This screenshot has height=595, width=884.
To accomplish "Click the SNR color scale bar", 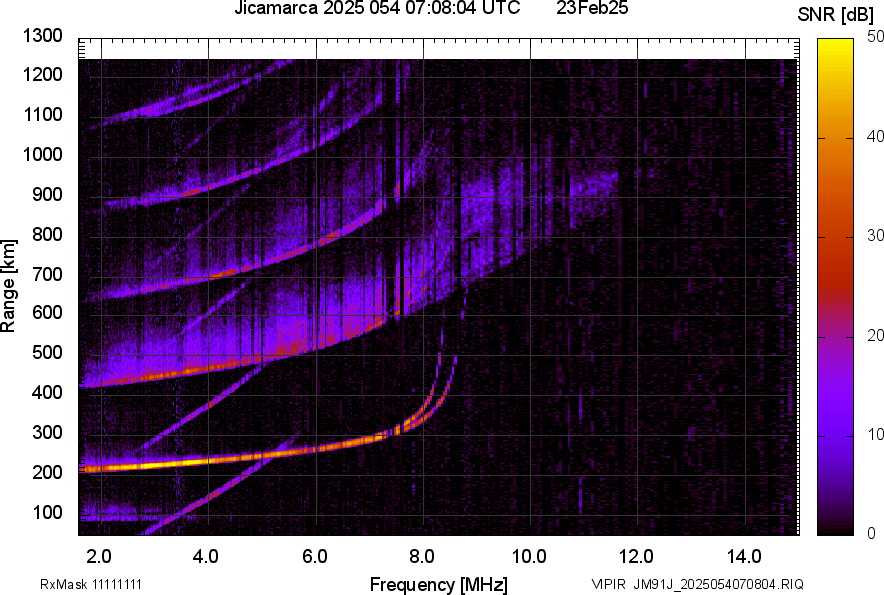I will [835, 287].
